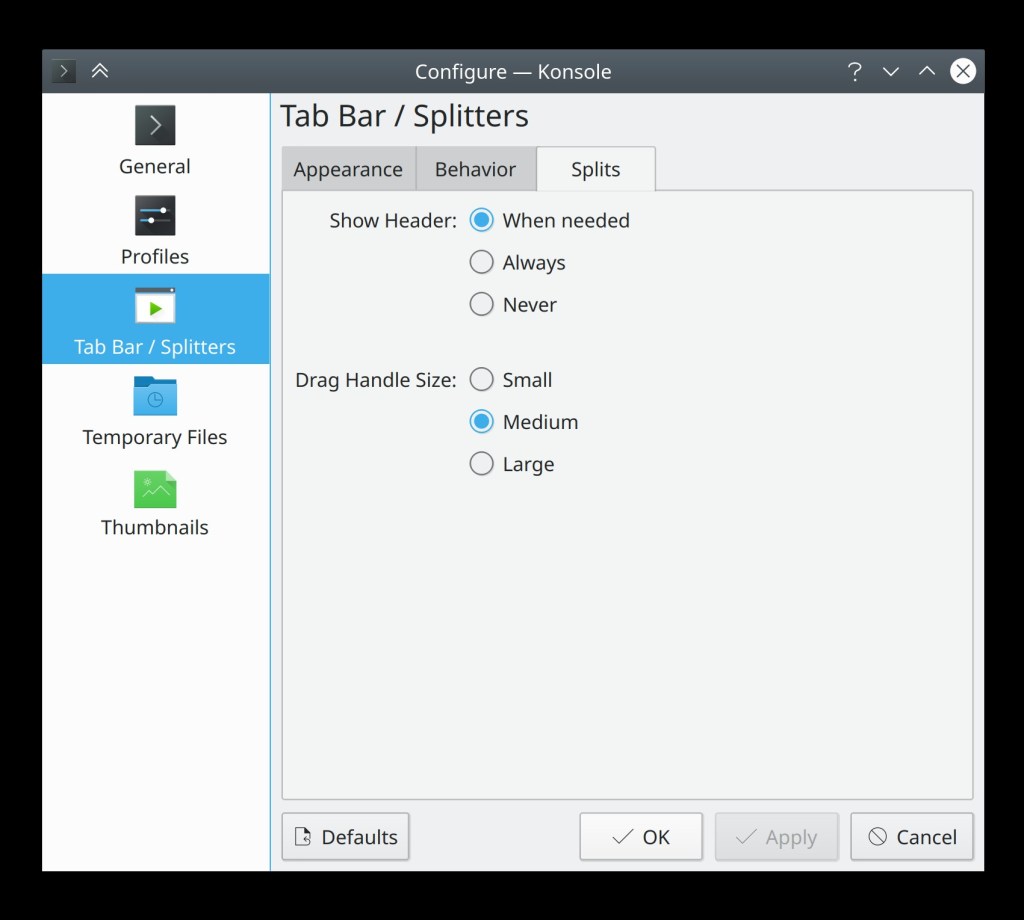Select 'When needed' header option
This screenshot has width=1024, height=920.
click(x=482, y=220)
